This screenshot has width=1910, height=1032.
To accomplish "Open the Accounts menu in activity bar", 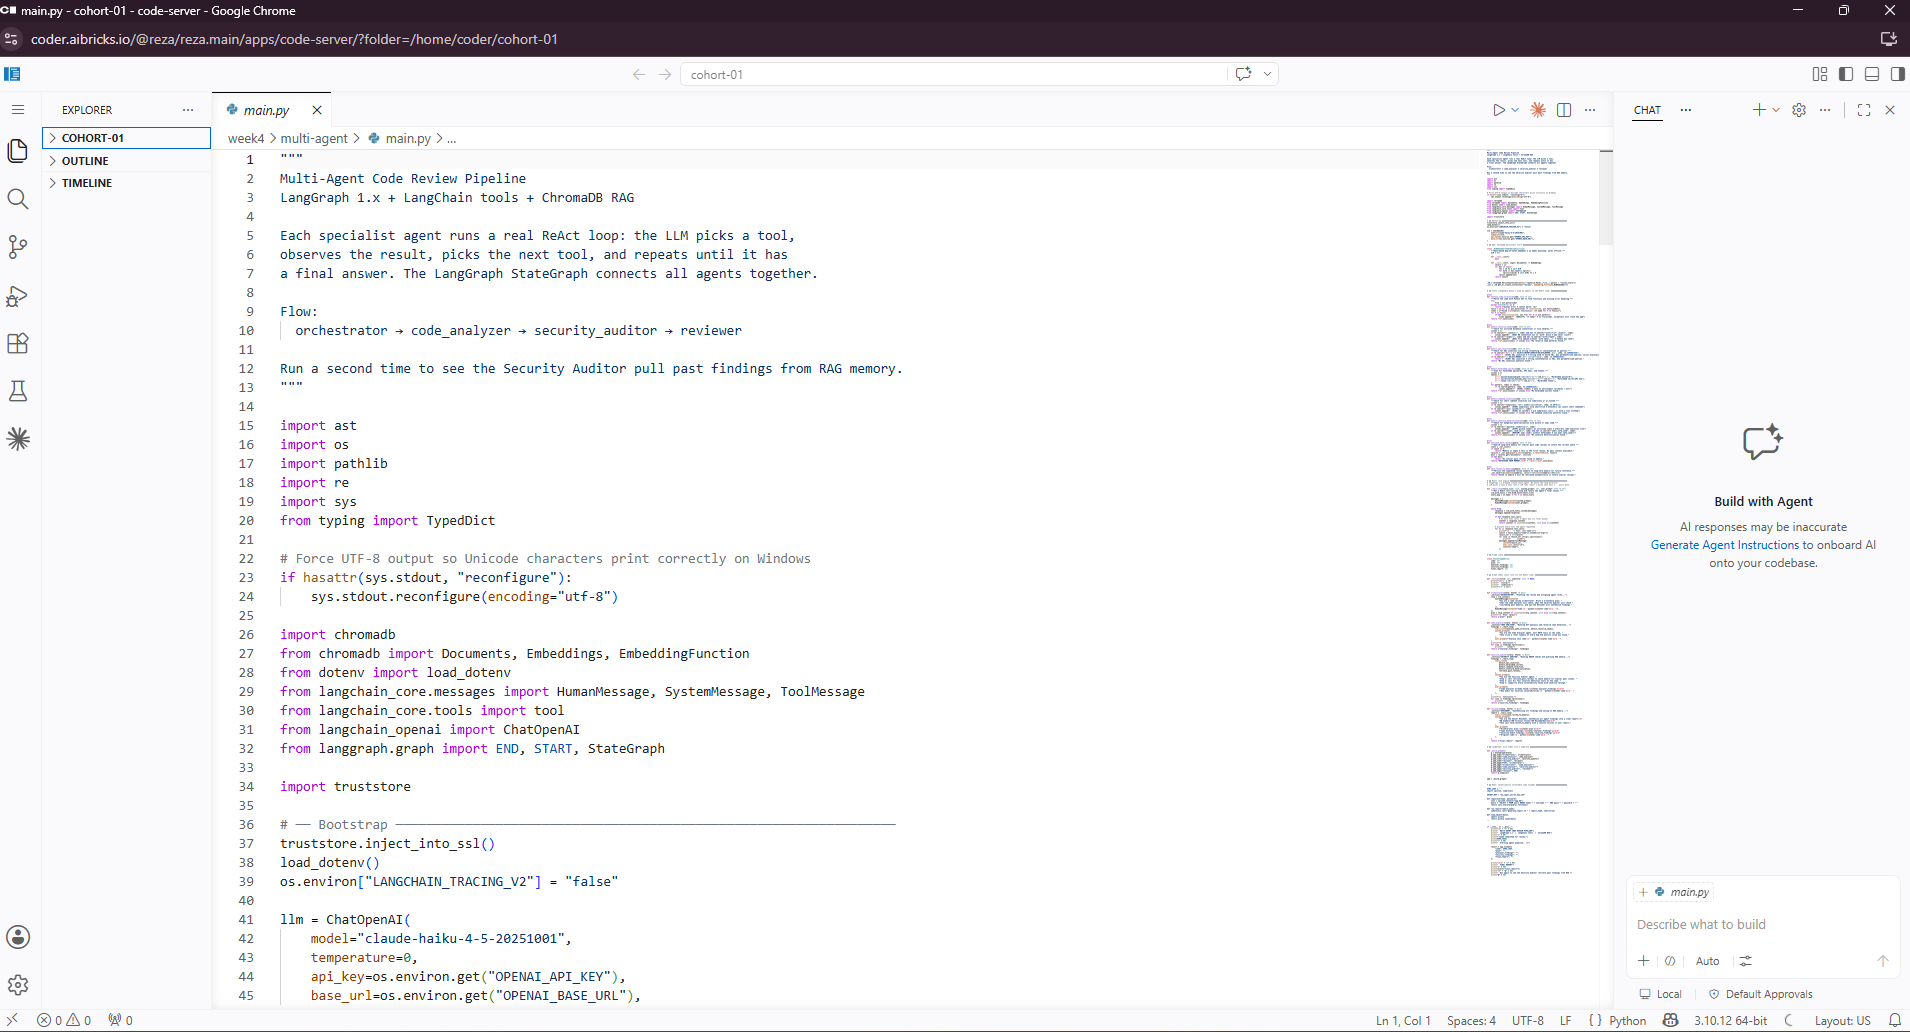I will point(18,937).
